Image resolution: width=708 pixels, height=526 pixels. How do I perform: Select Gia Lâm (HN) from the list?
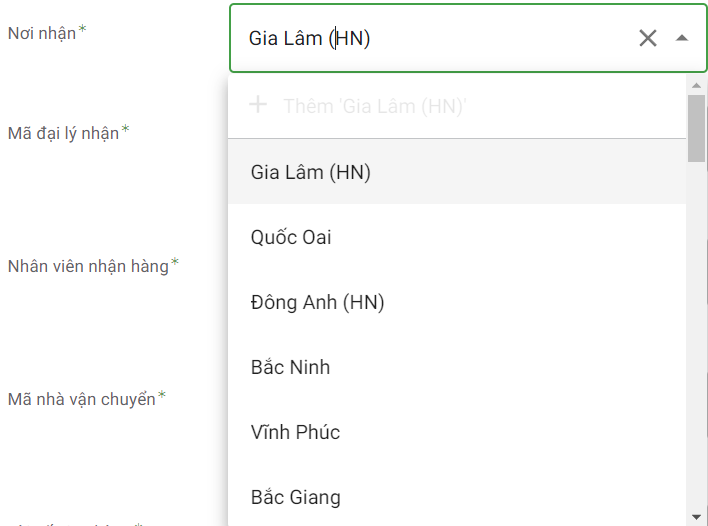[x=311, y=172]
